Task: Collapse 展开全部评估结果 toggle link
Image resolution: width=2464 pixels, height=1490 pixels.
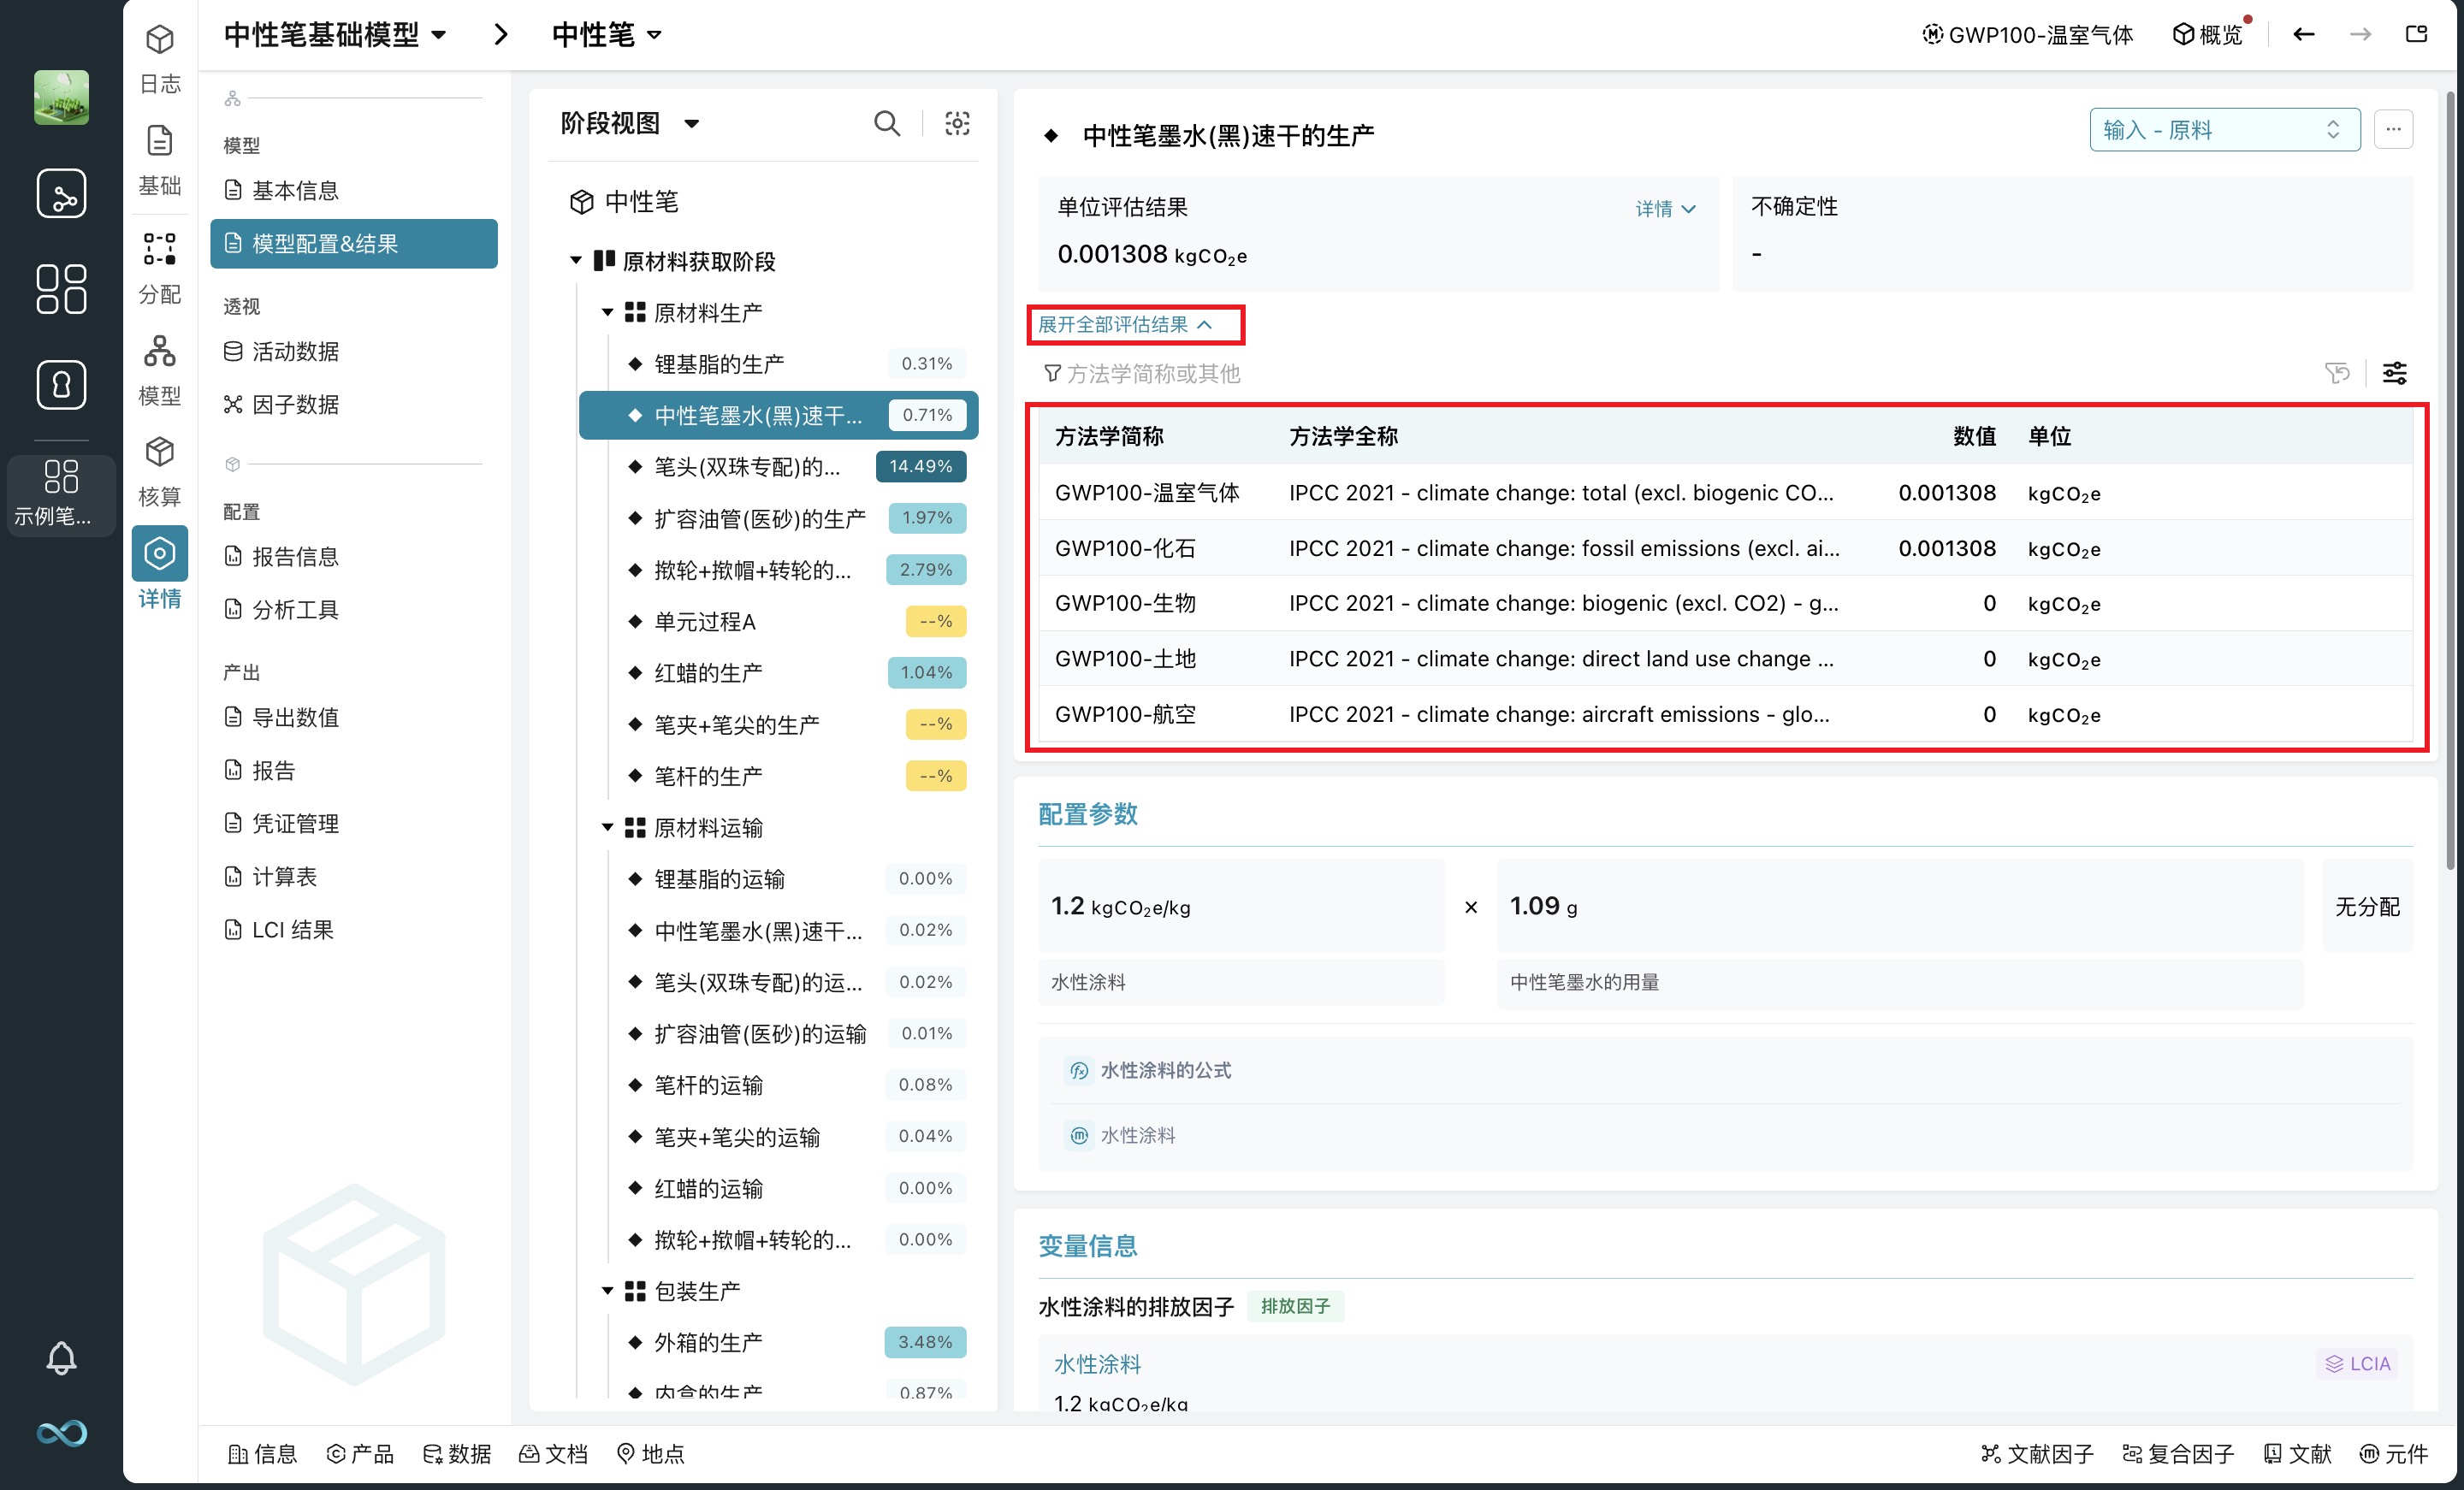Action: click(x=1125, y=324)
